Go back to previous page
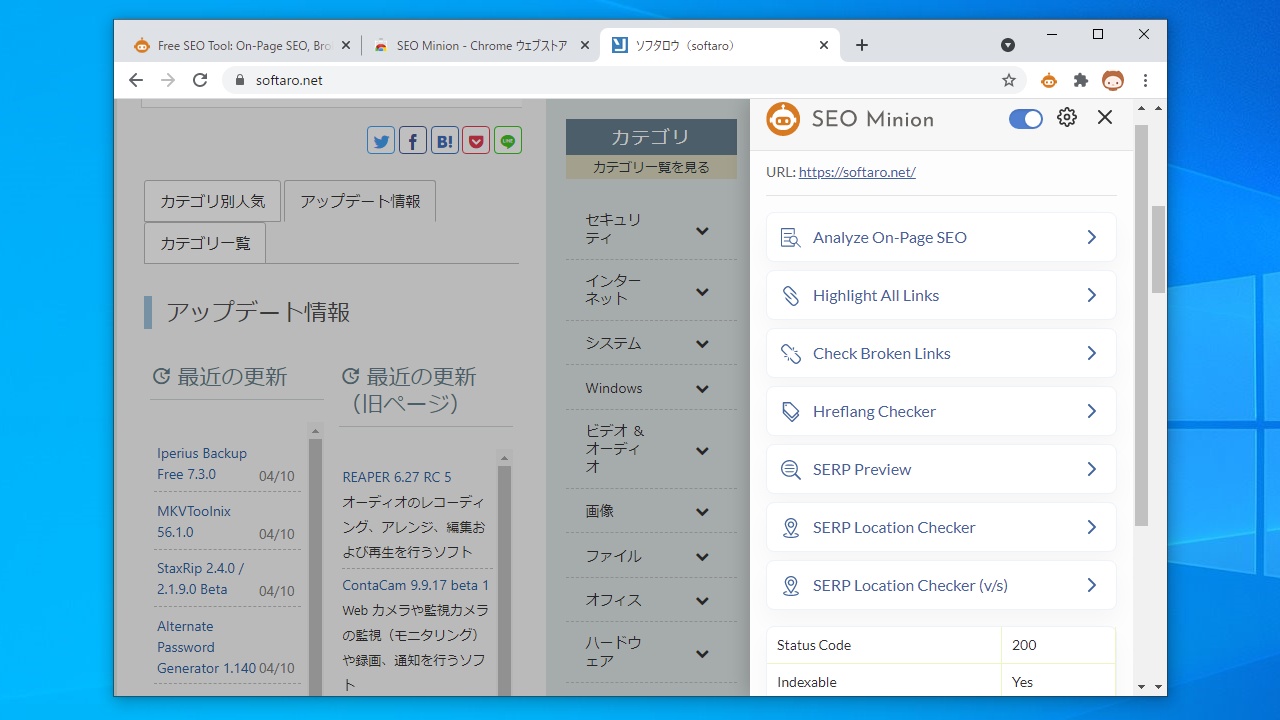Image resolution: width=1280 pixels, height=720 pixels. 136,80
